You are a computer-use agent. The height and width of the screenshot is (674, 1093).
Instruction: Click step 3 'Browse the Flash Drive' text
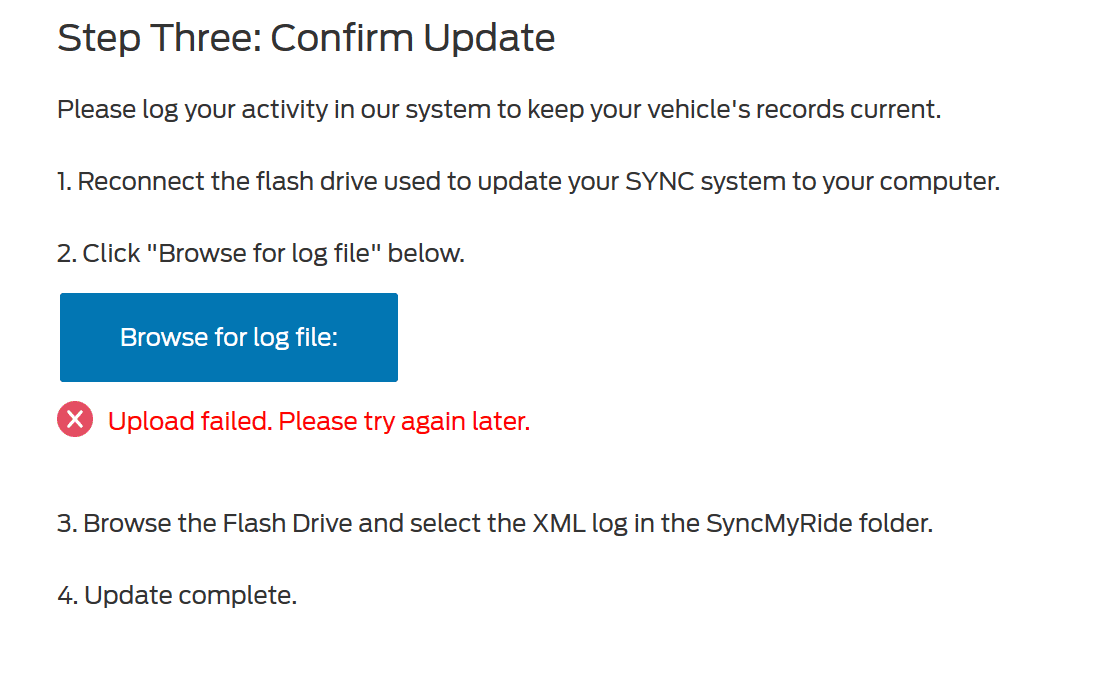(495, 523)
